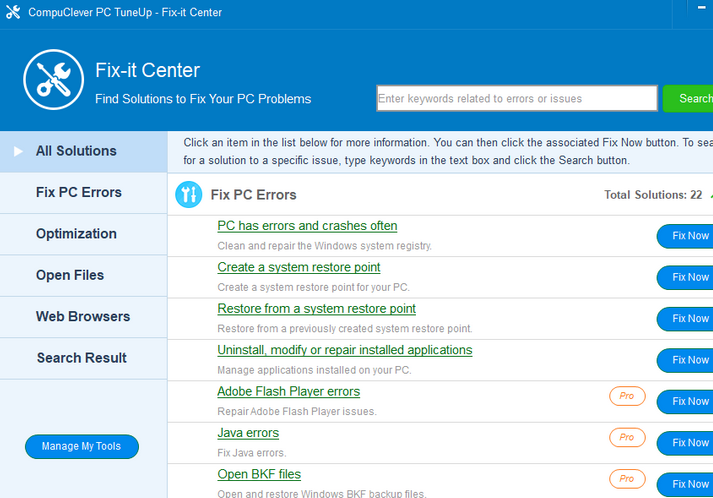Open 'Create a system restore point' link
Screen dimensions: 713x498
(x=299, y=267)
